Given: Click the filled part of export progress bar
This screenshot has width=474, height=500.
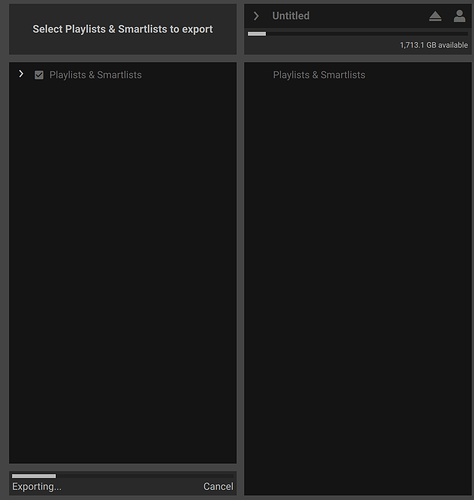Looking at the screenshot, I should [34, 476].
